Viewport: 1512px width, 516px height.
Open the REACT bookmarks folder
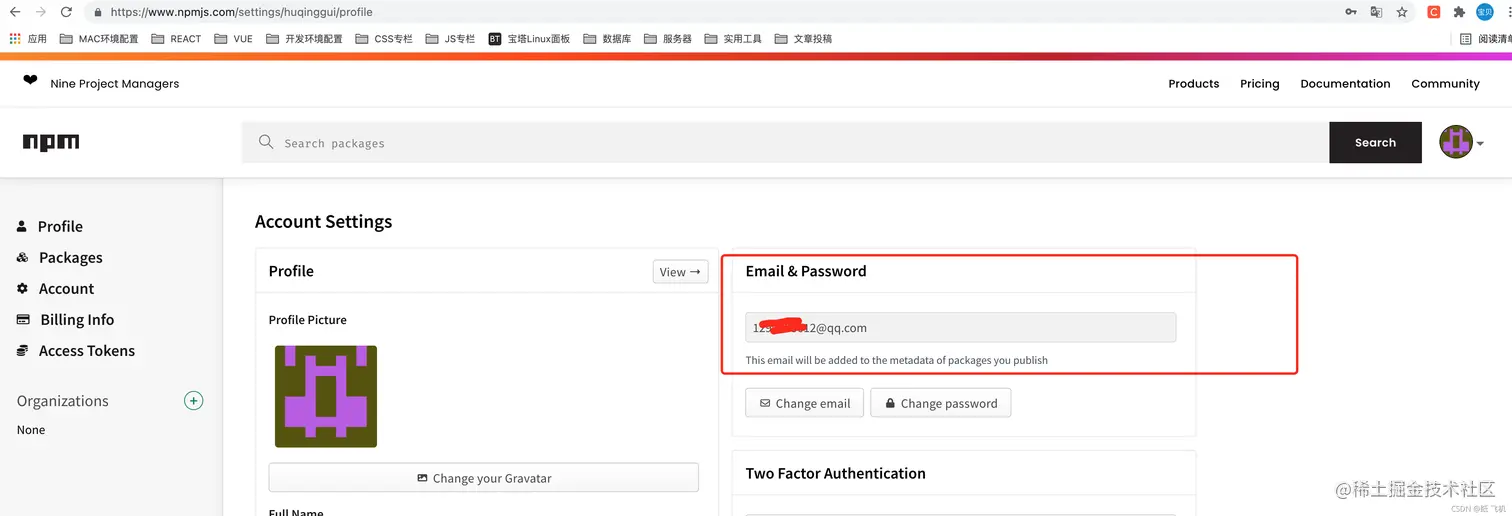(x=176, y=39)
